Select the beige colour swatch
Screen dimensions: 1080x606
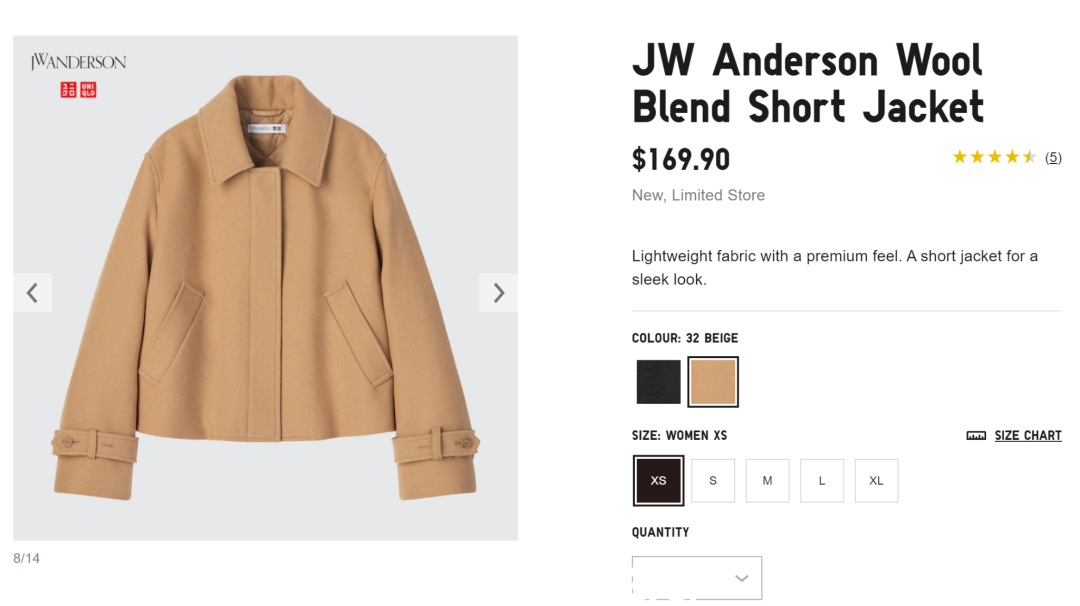click(713, 382)
